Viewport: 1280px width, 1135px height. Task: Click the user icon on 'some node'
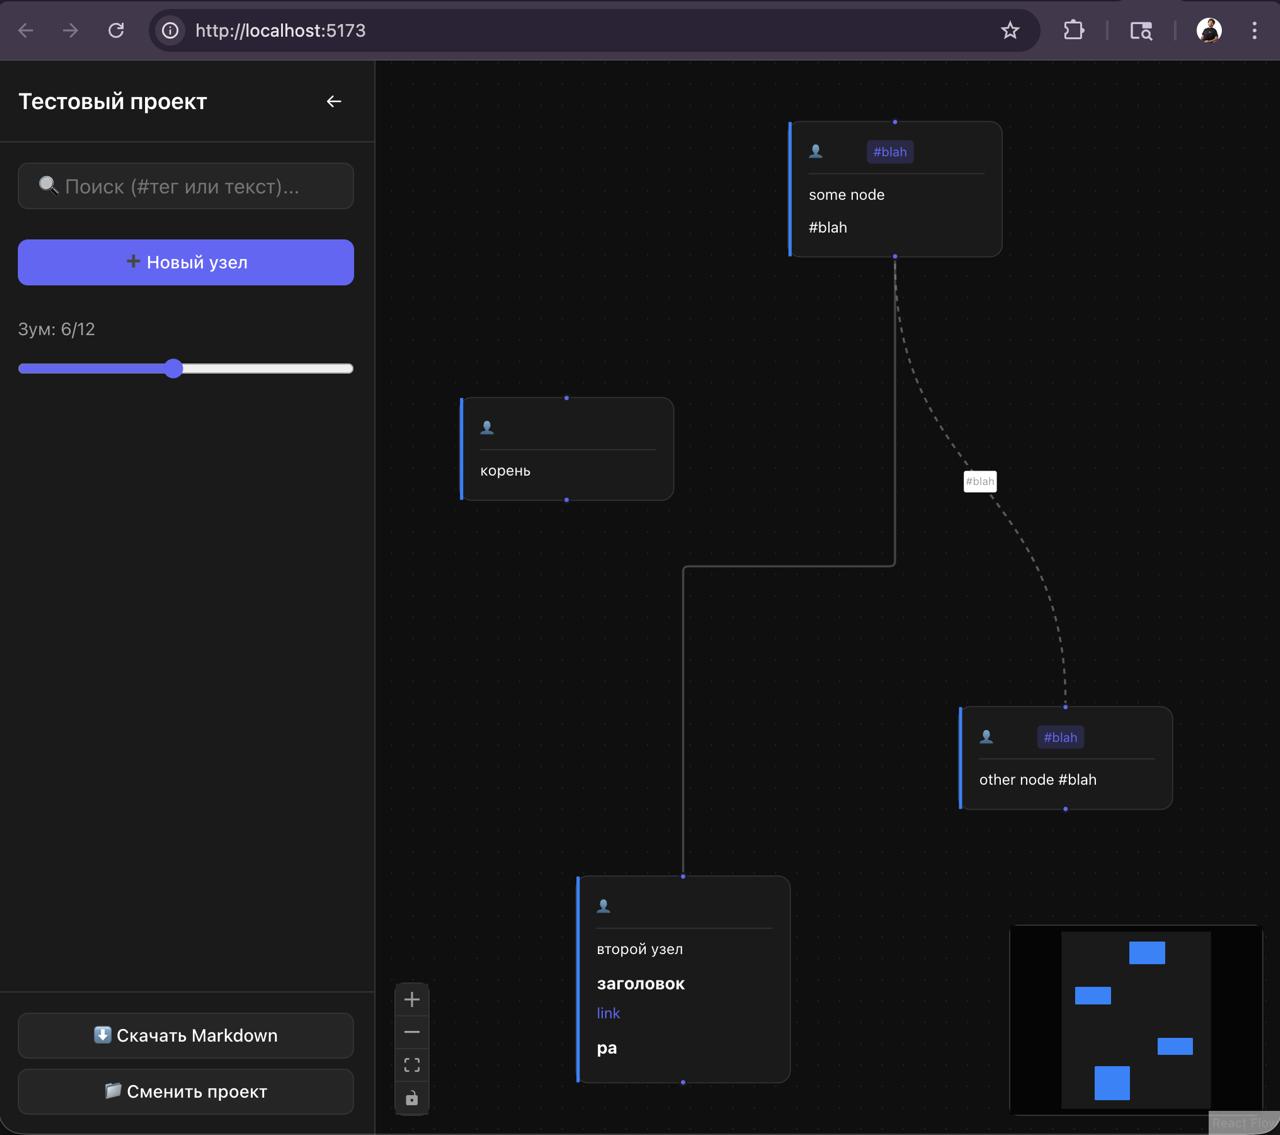coord(816,151)
